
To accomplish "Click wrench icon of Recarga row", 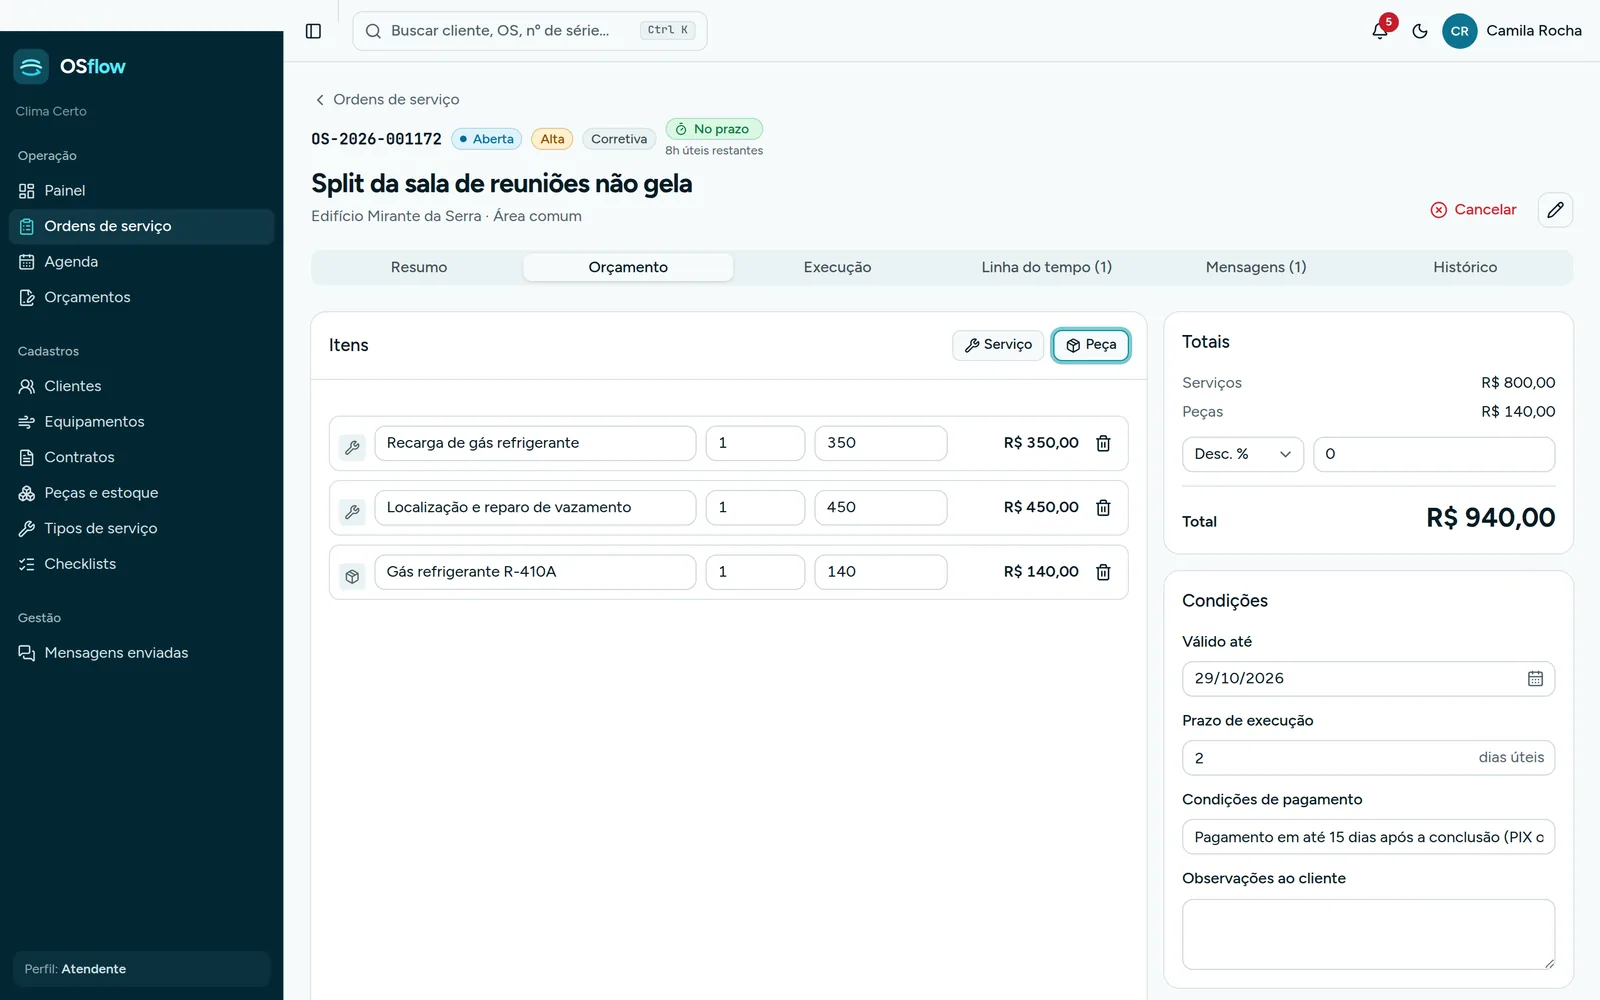I will [x=352, y=447].
